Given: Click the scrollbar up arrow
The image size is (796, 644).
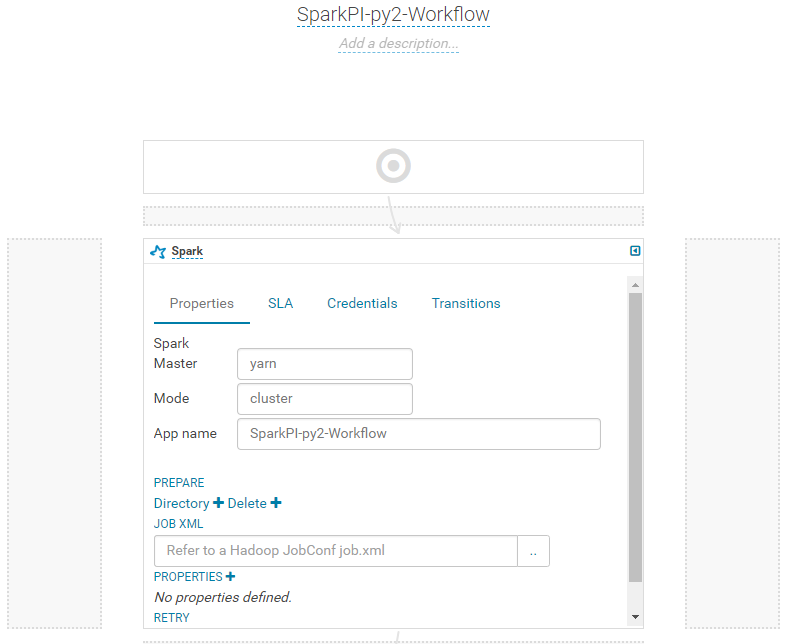Looking at the screenshot, I should point(635,285).
